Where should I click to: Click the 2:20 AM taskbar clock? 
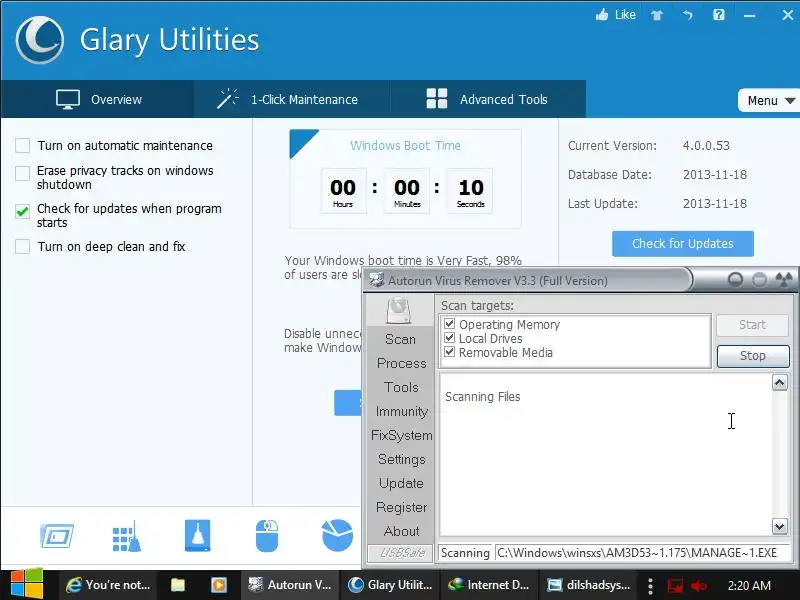tap(749, 585)
